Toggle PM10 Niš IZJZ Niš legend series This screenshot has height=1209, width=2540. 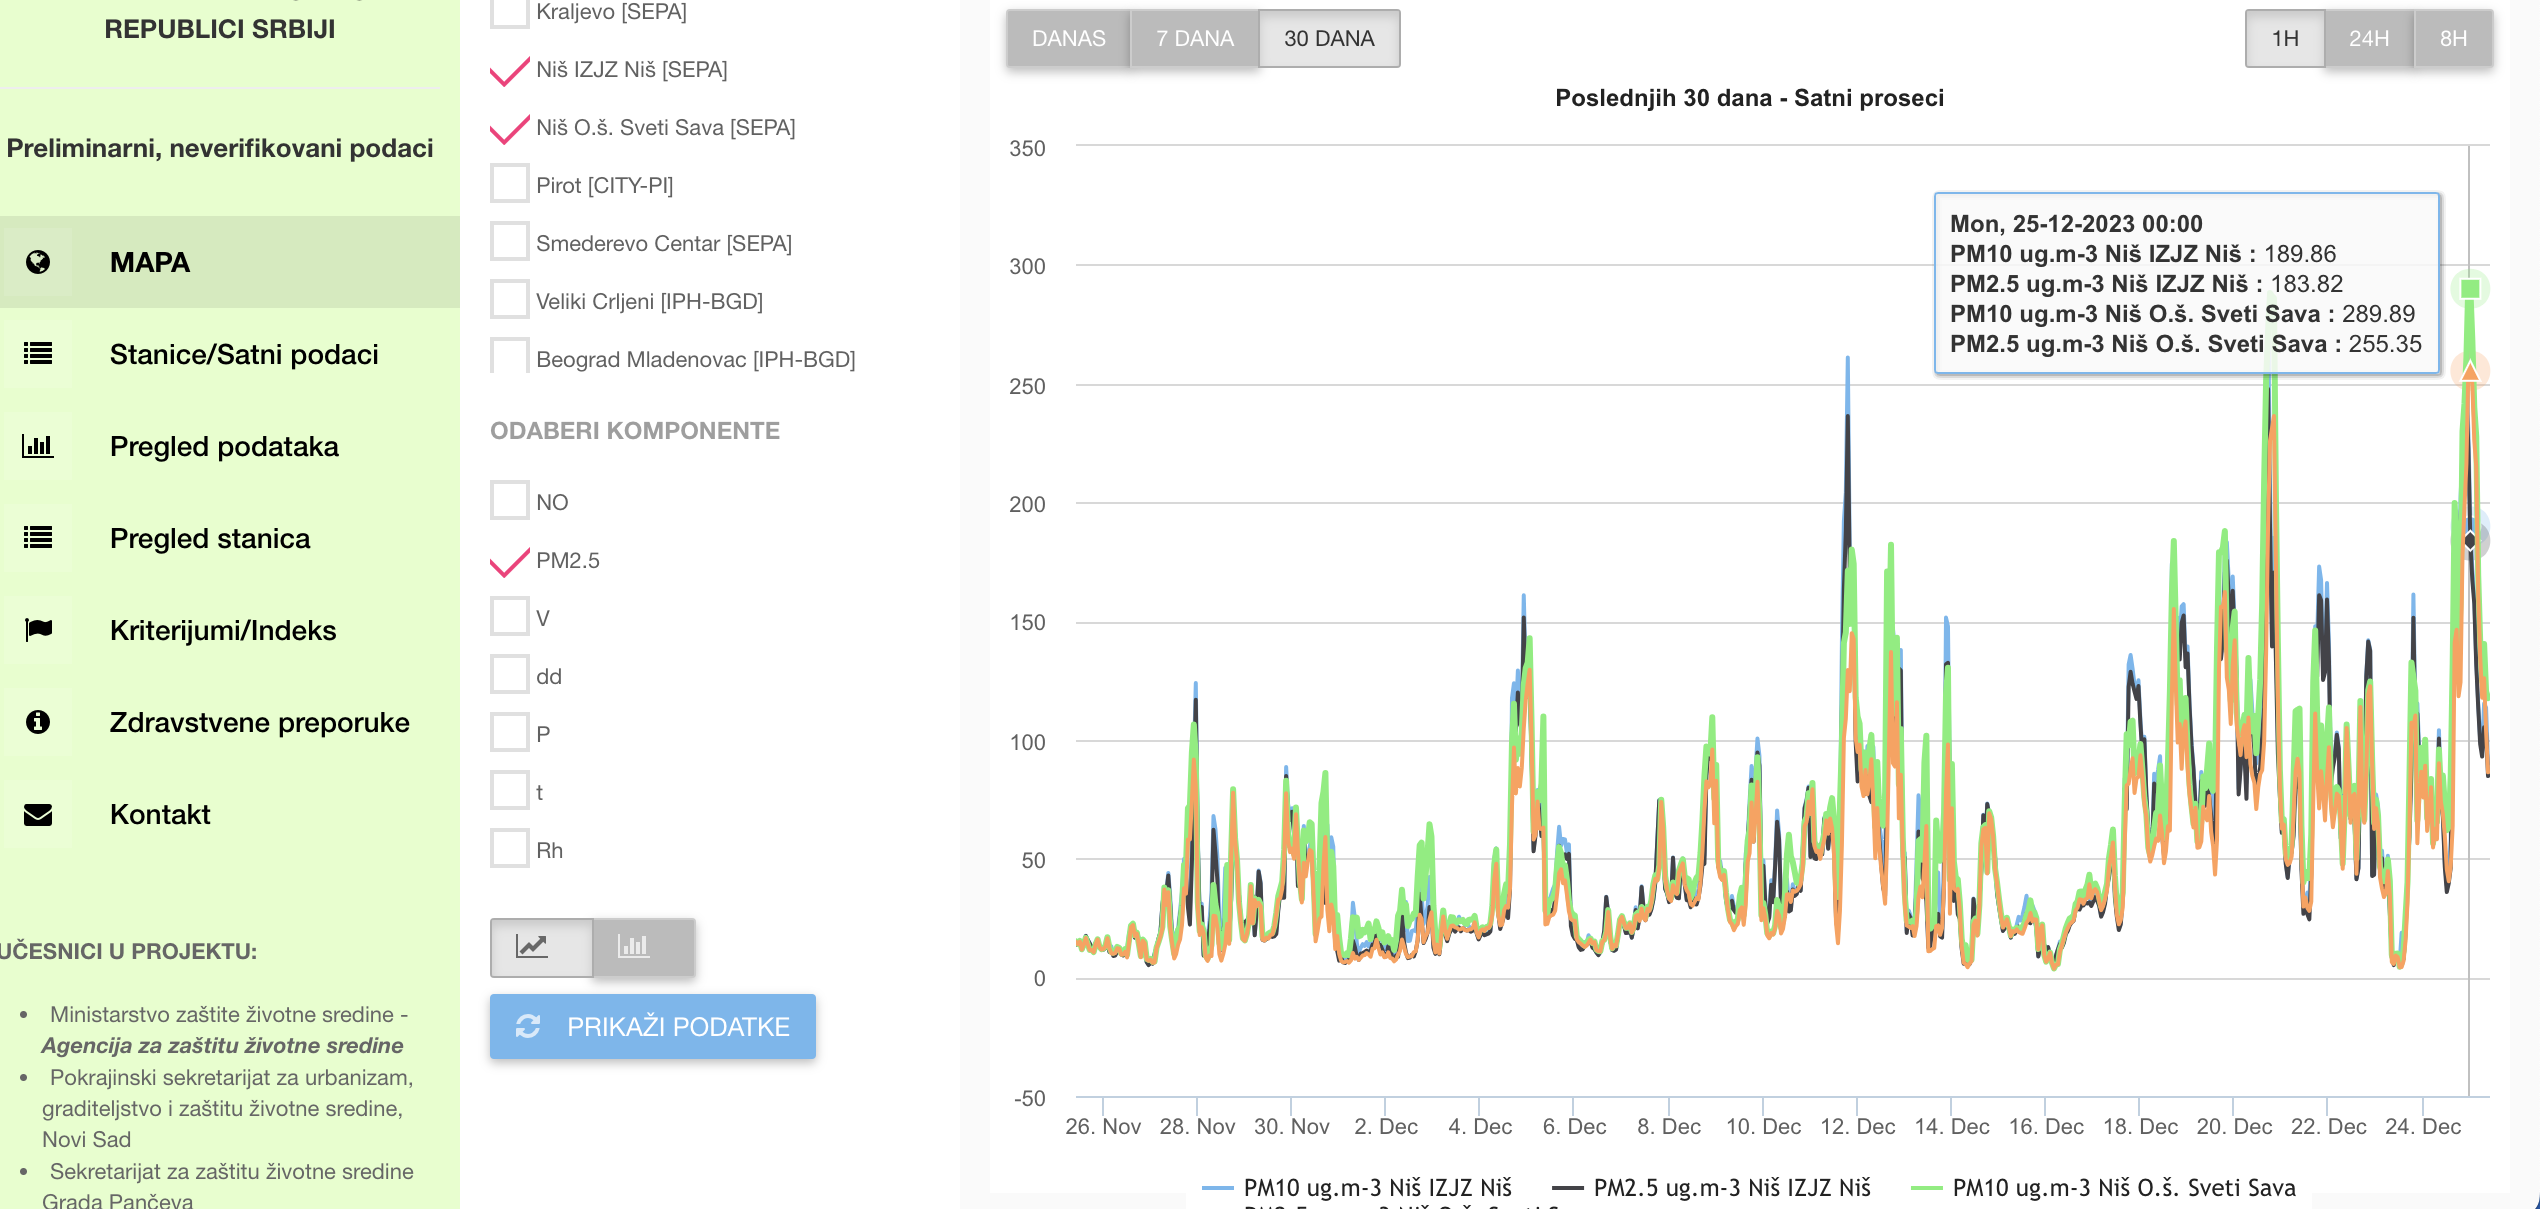coord(1376,1187)
